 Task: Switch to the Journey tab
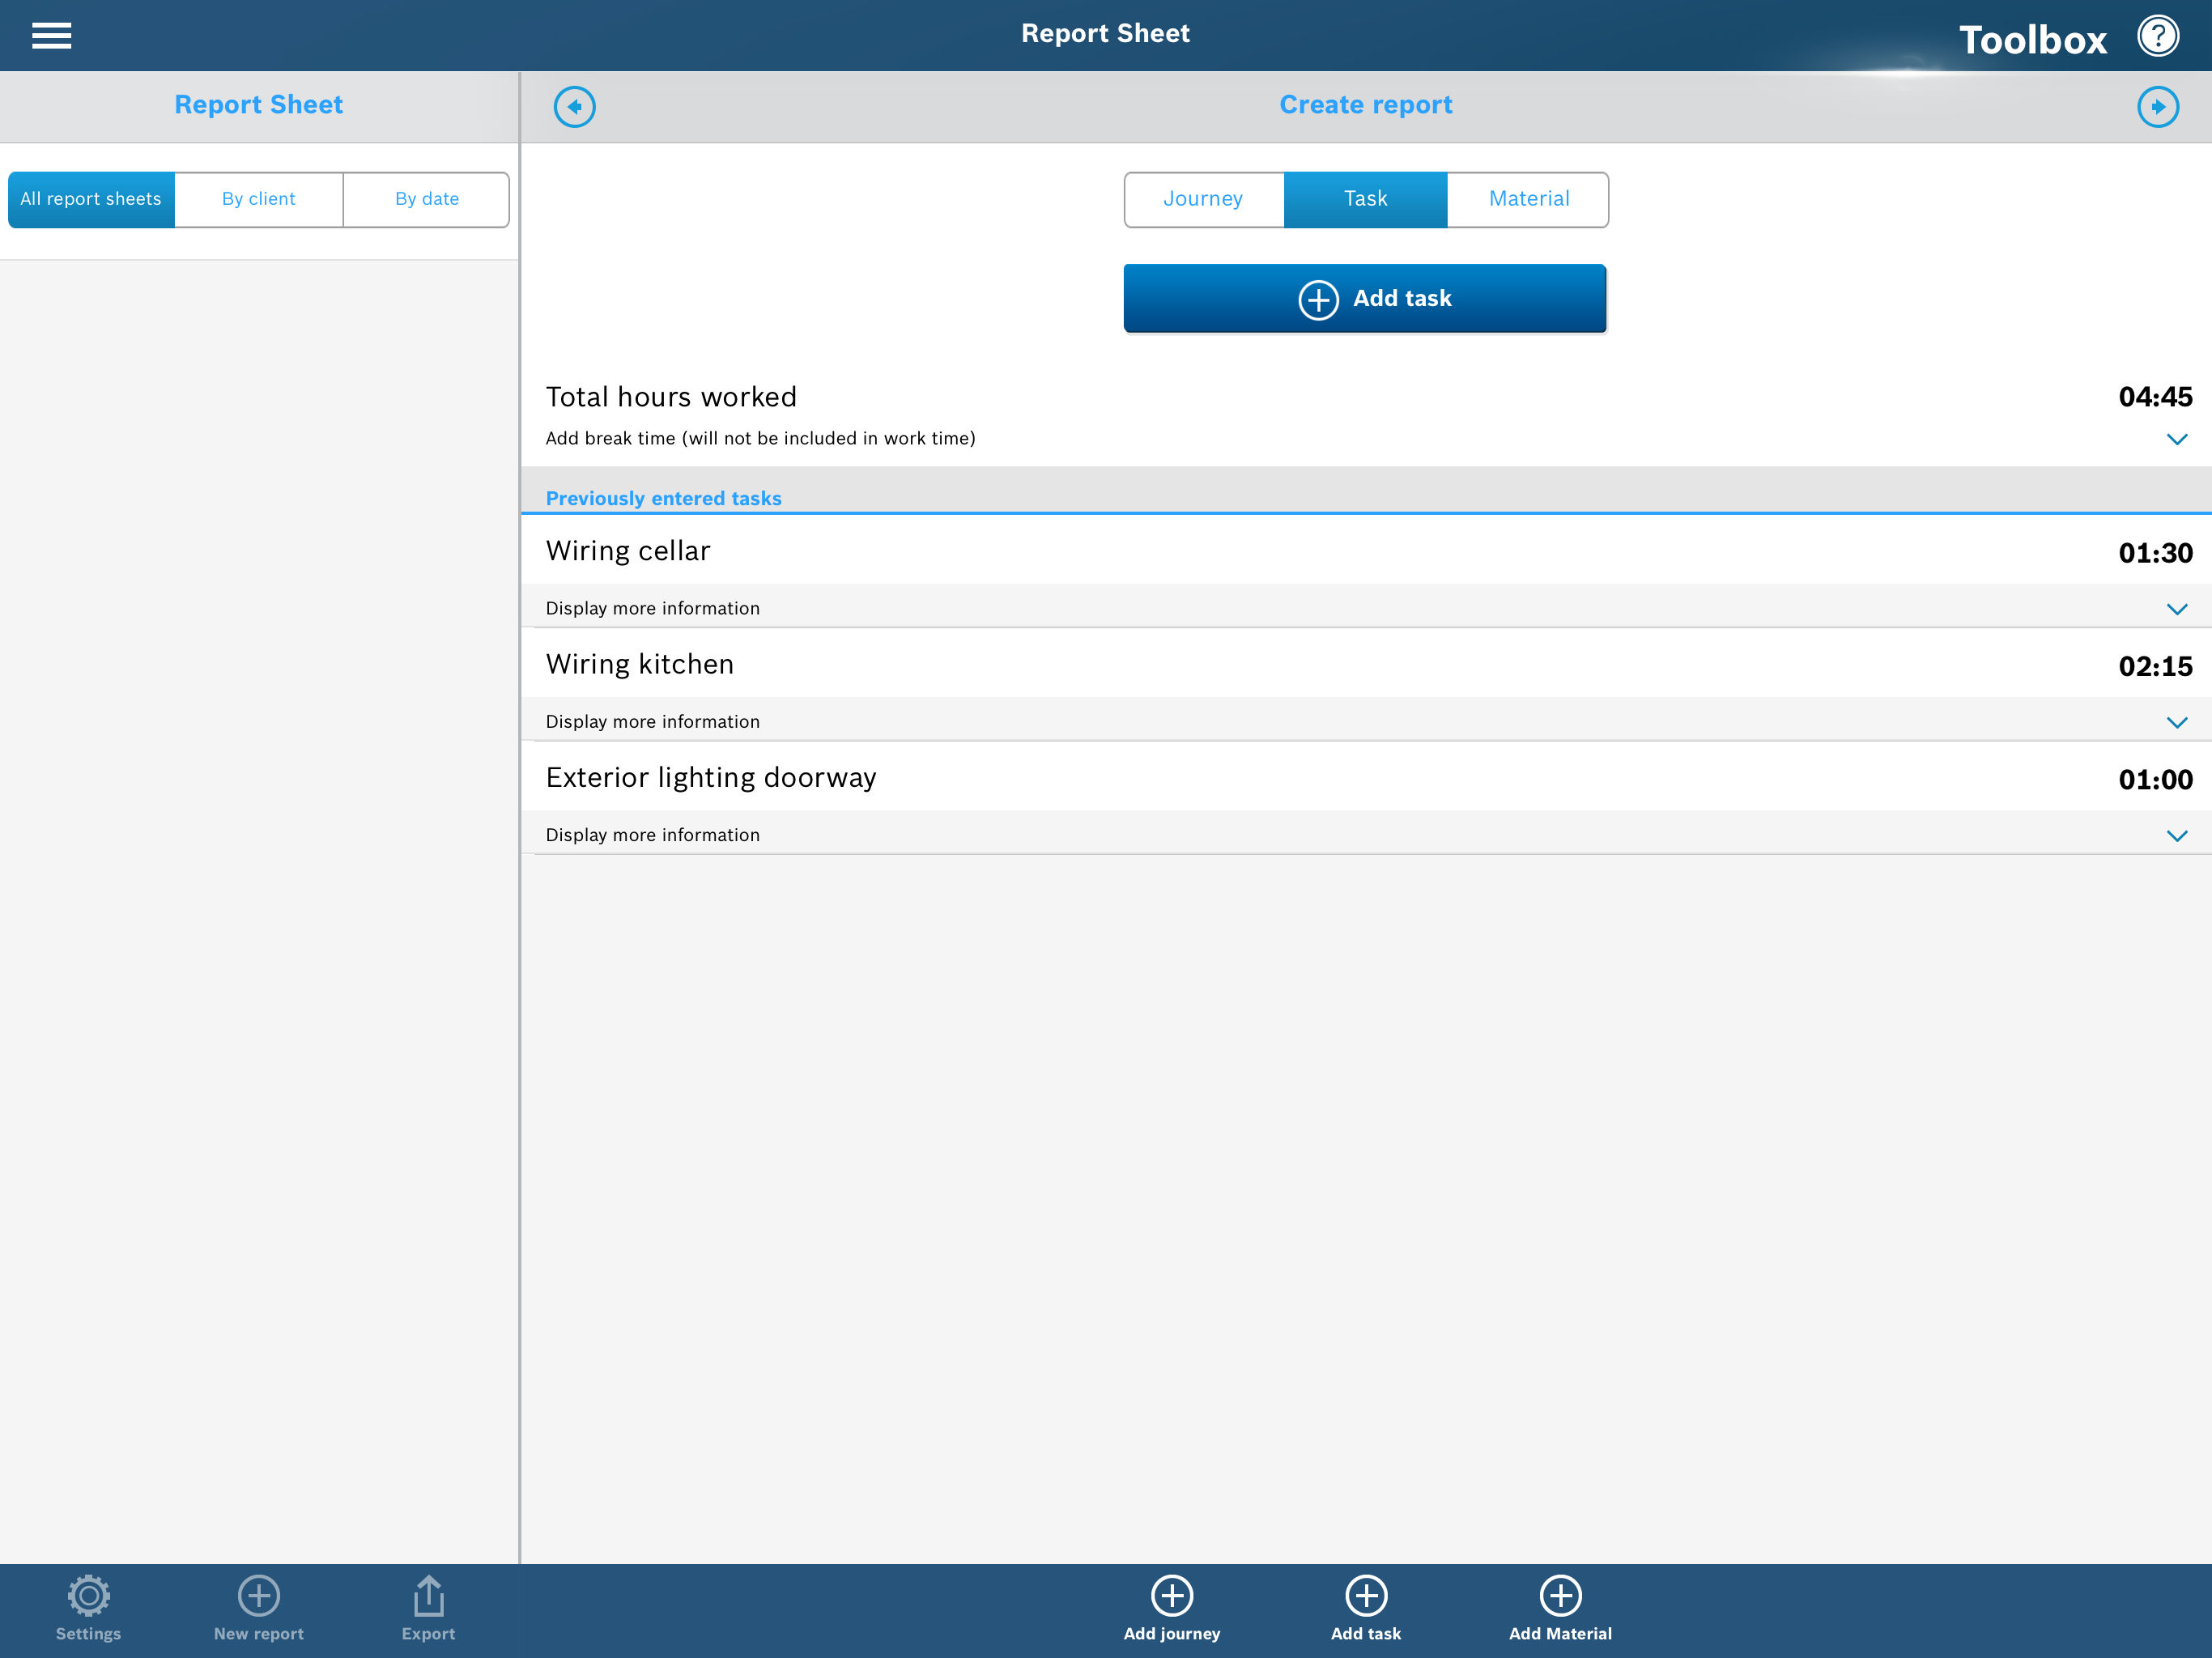[1203, 199]
